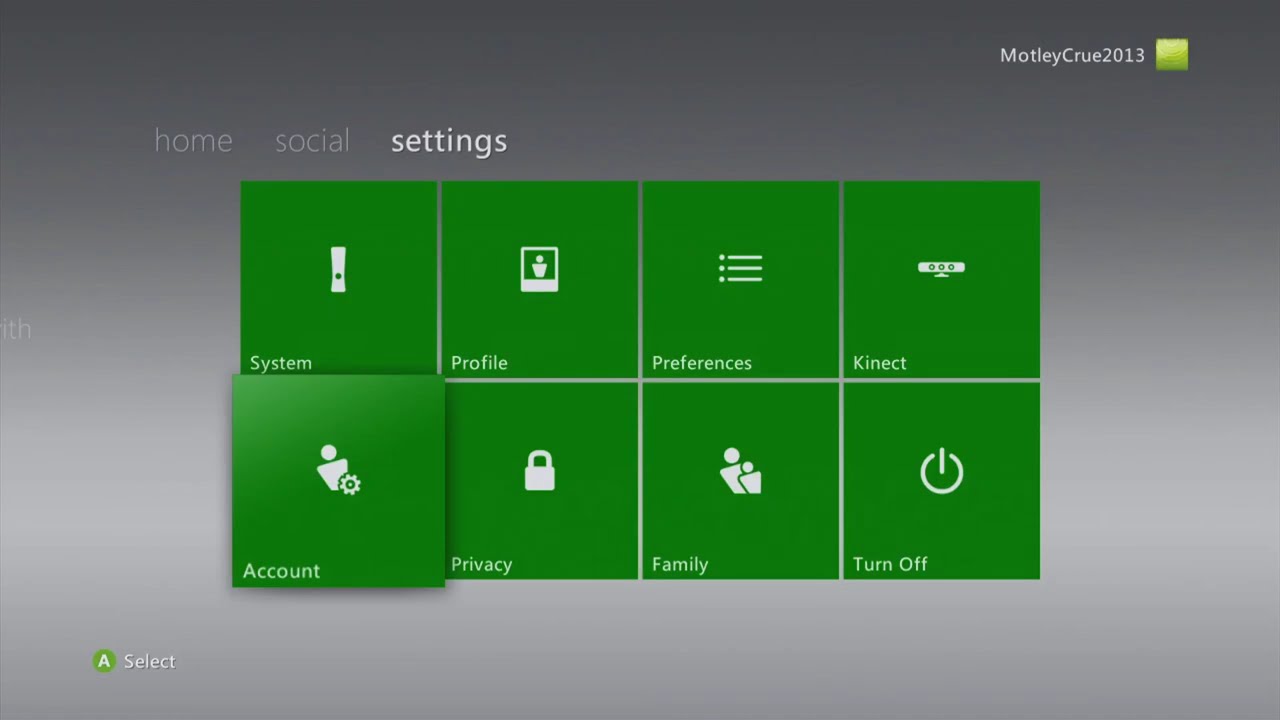Click the Privacy tile label

481,565
